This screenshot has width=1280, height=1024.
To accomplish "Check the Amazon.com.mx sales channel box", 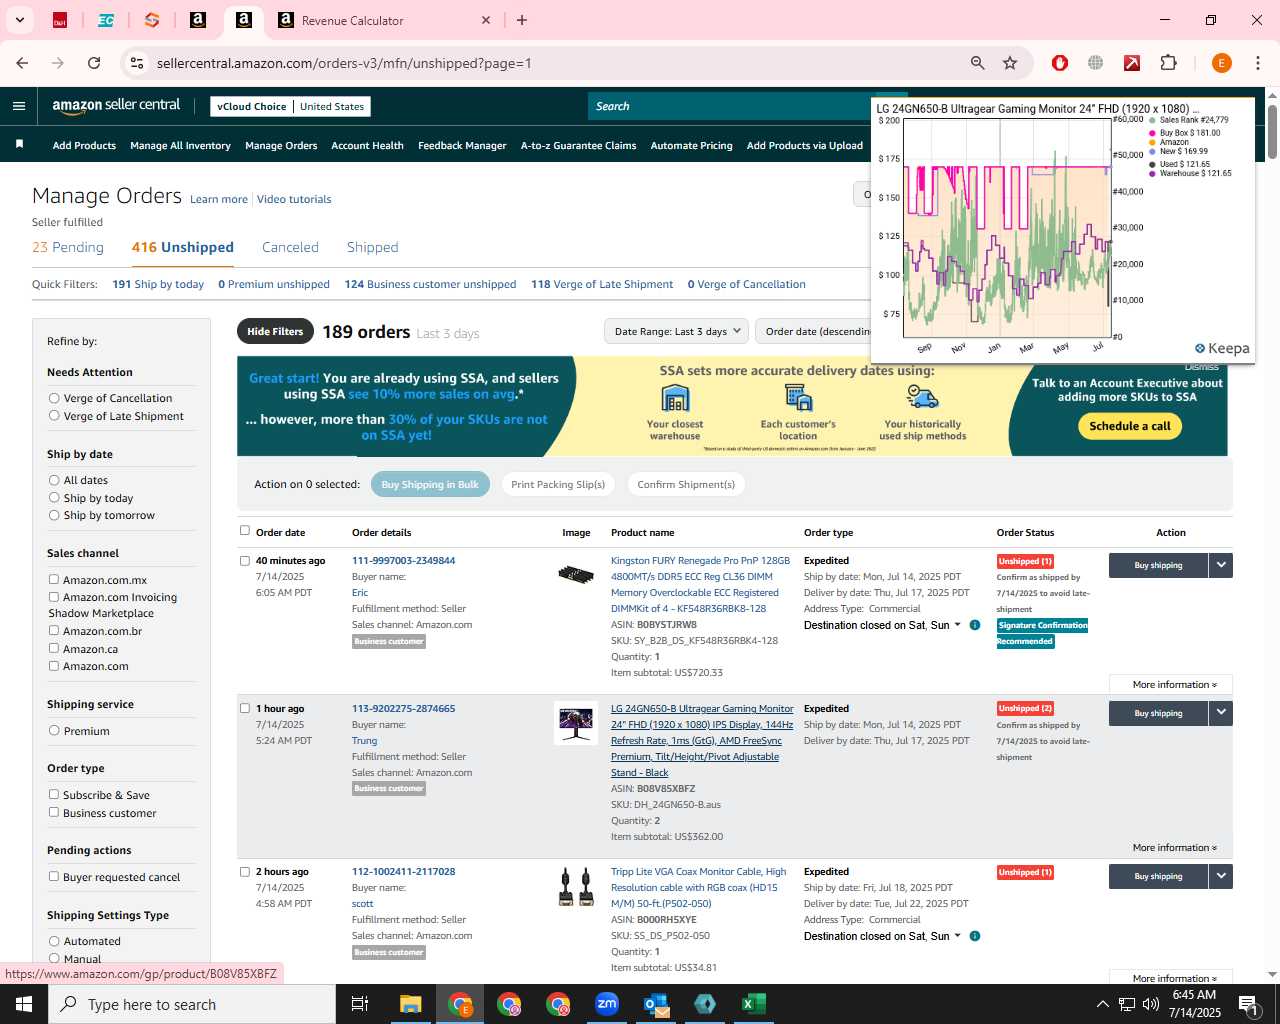I will pos(54,579).
